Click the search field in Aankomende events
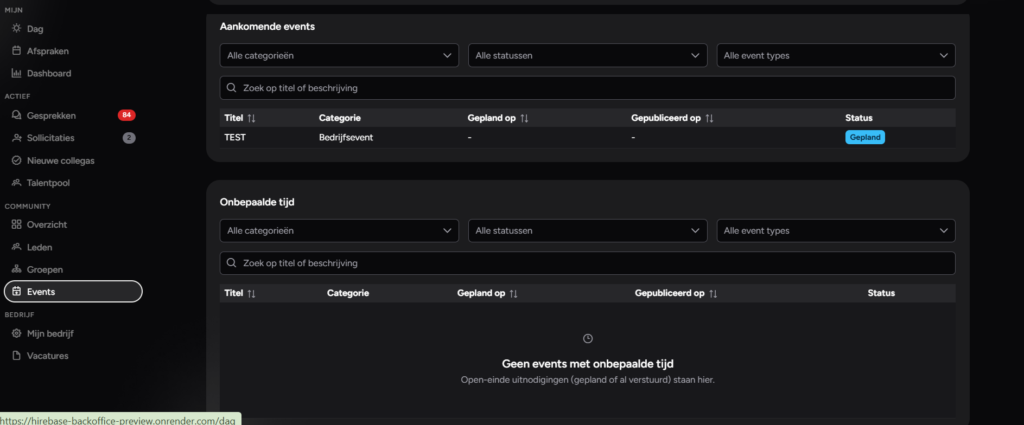Screen dimensions: 1024x425 tap(587, 88)
